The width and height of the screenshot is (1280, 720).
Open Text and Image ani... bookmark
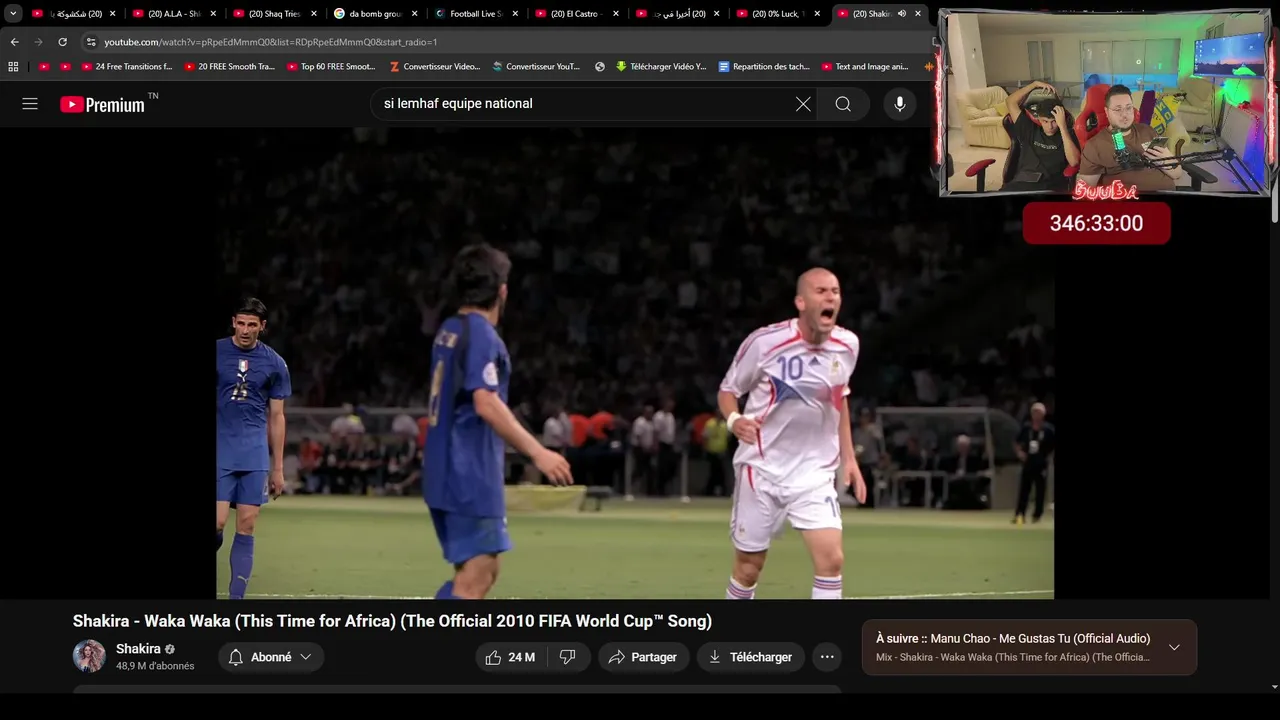pyautogui.click(x=865, y=67)
